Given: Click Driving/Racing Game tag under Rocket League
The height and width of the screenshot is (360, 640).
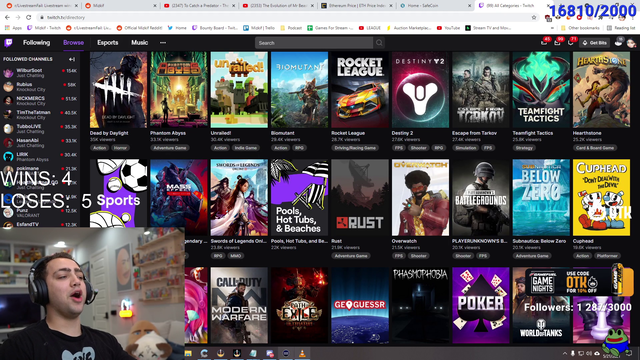Looking at the screenshot, I should tap(355, 148).
